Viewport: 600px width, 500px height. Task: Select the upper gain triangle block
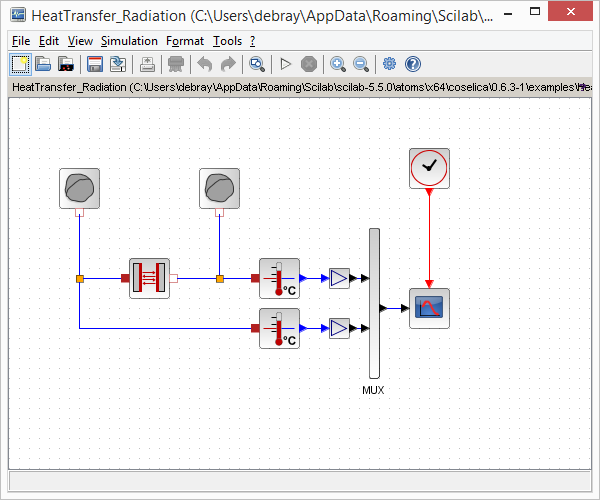(x=339, y=278)
